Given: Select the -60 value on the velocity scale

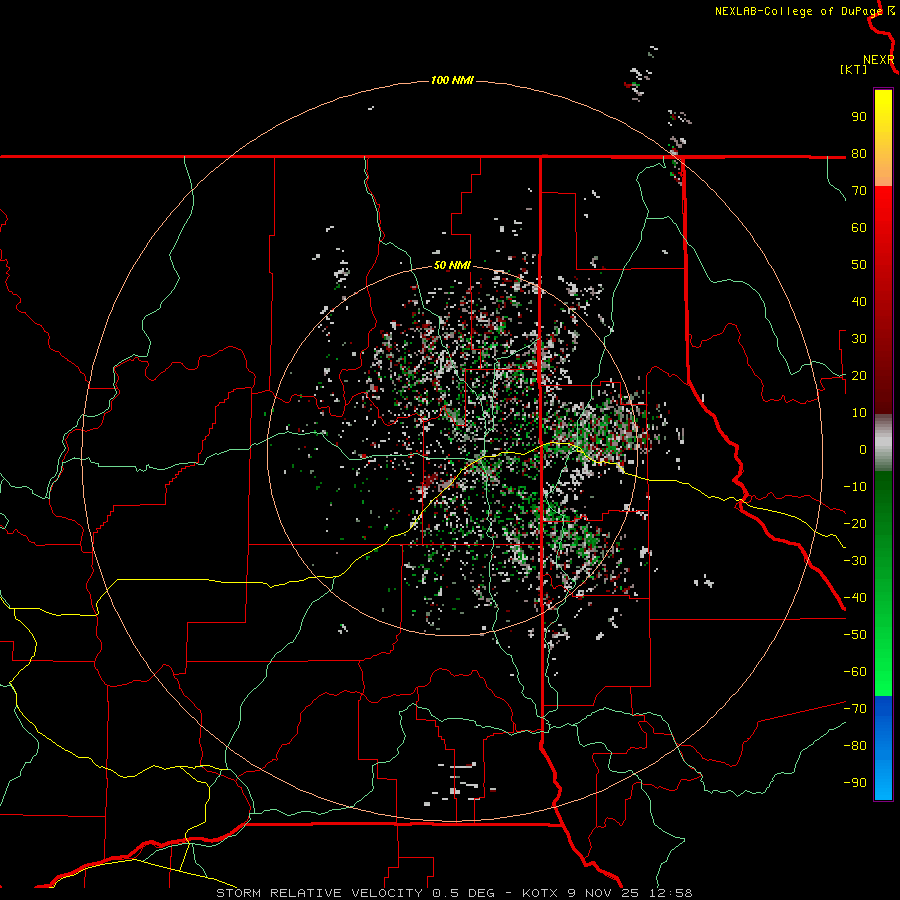Looking at the screenshot, I should pos(855,672).
